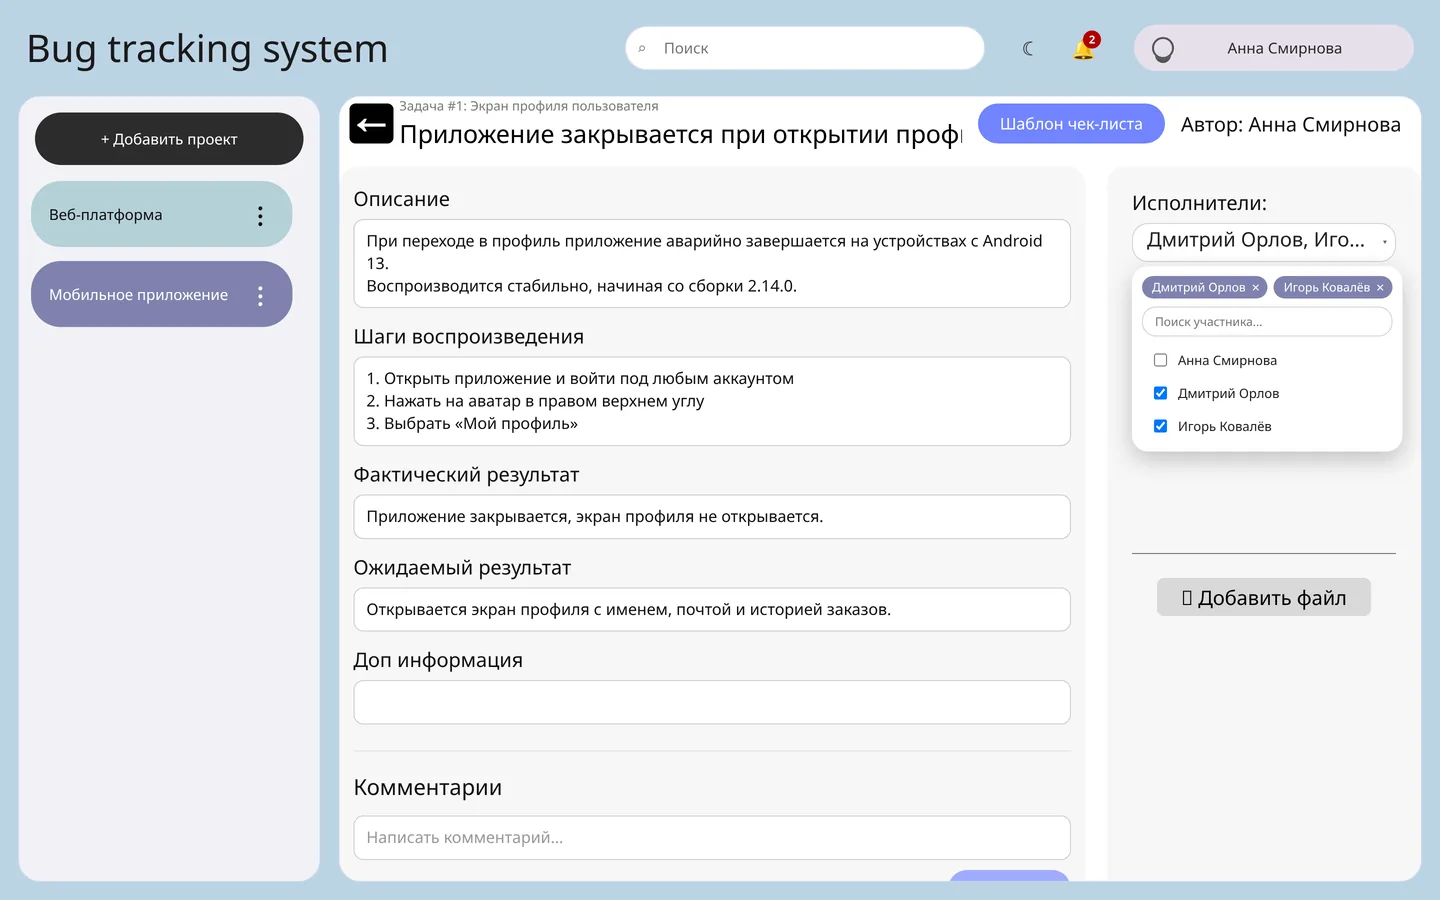1440x900 pixels.
Task: Click the Ожидаемый результат field
Action: pos(712,609)
